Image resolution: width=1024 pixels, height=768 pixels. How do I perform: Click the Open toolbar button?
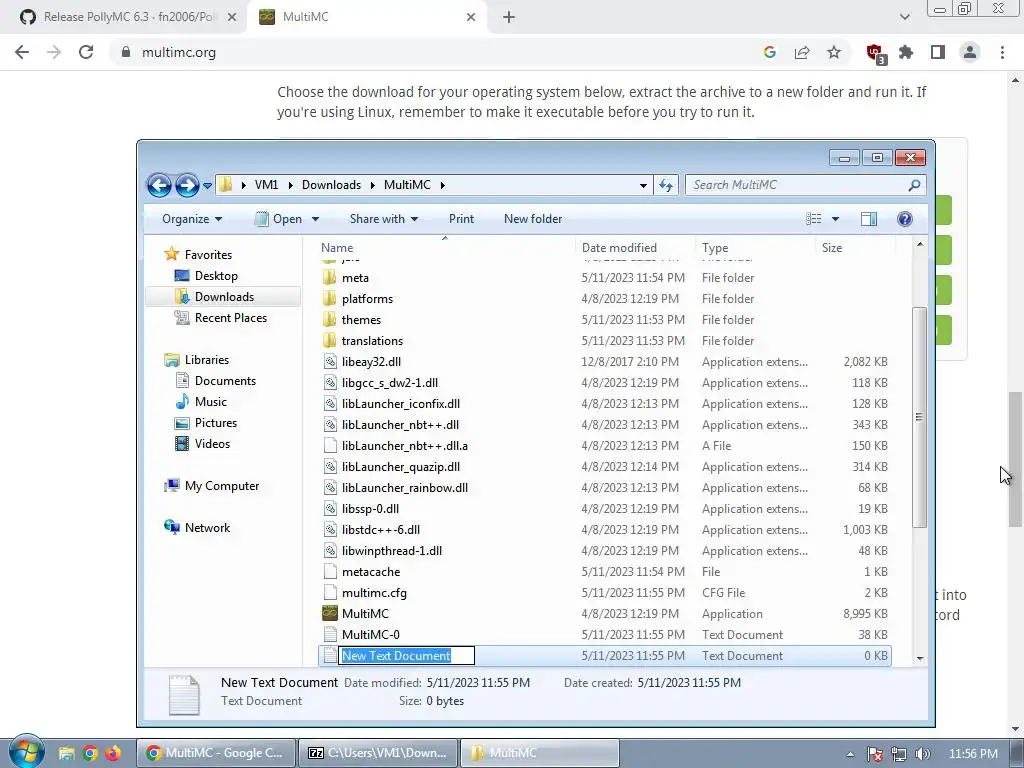[278, 219]
